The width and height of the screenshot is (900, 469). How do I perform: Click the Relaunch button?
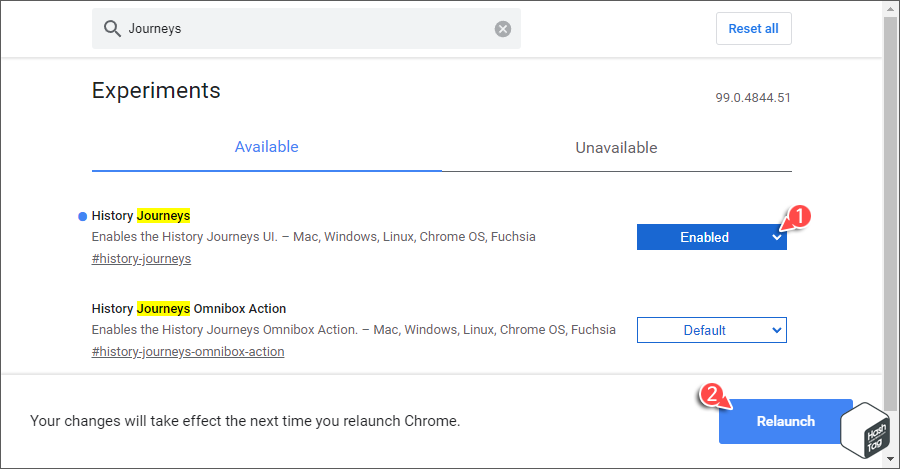785,421
